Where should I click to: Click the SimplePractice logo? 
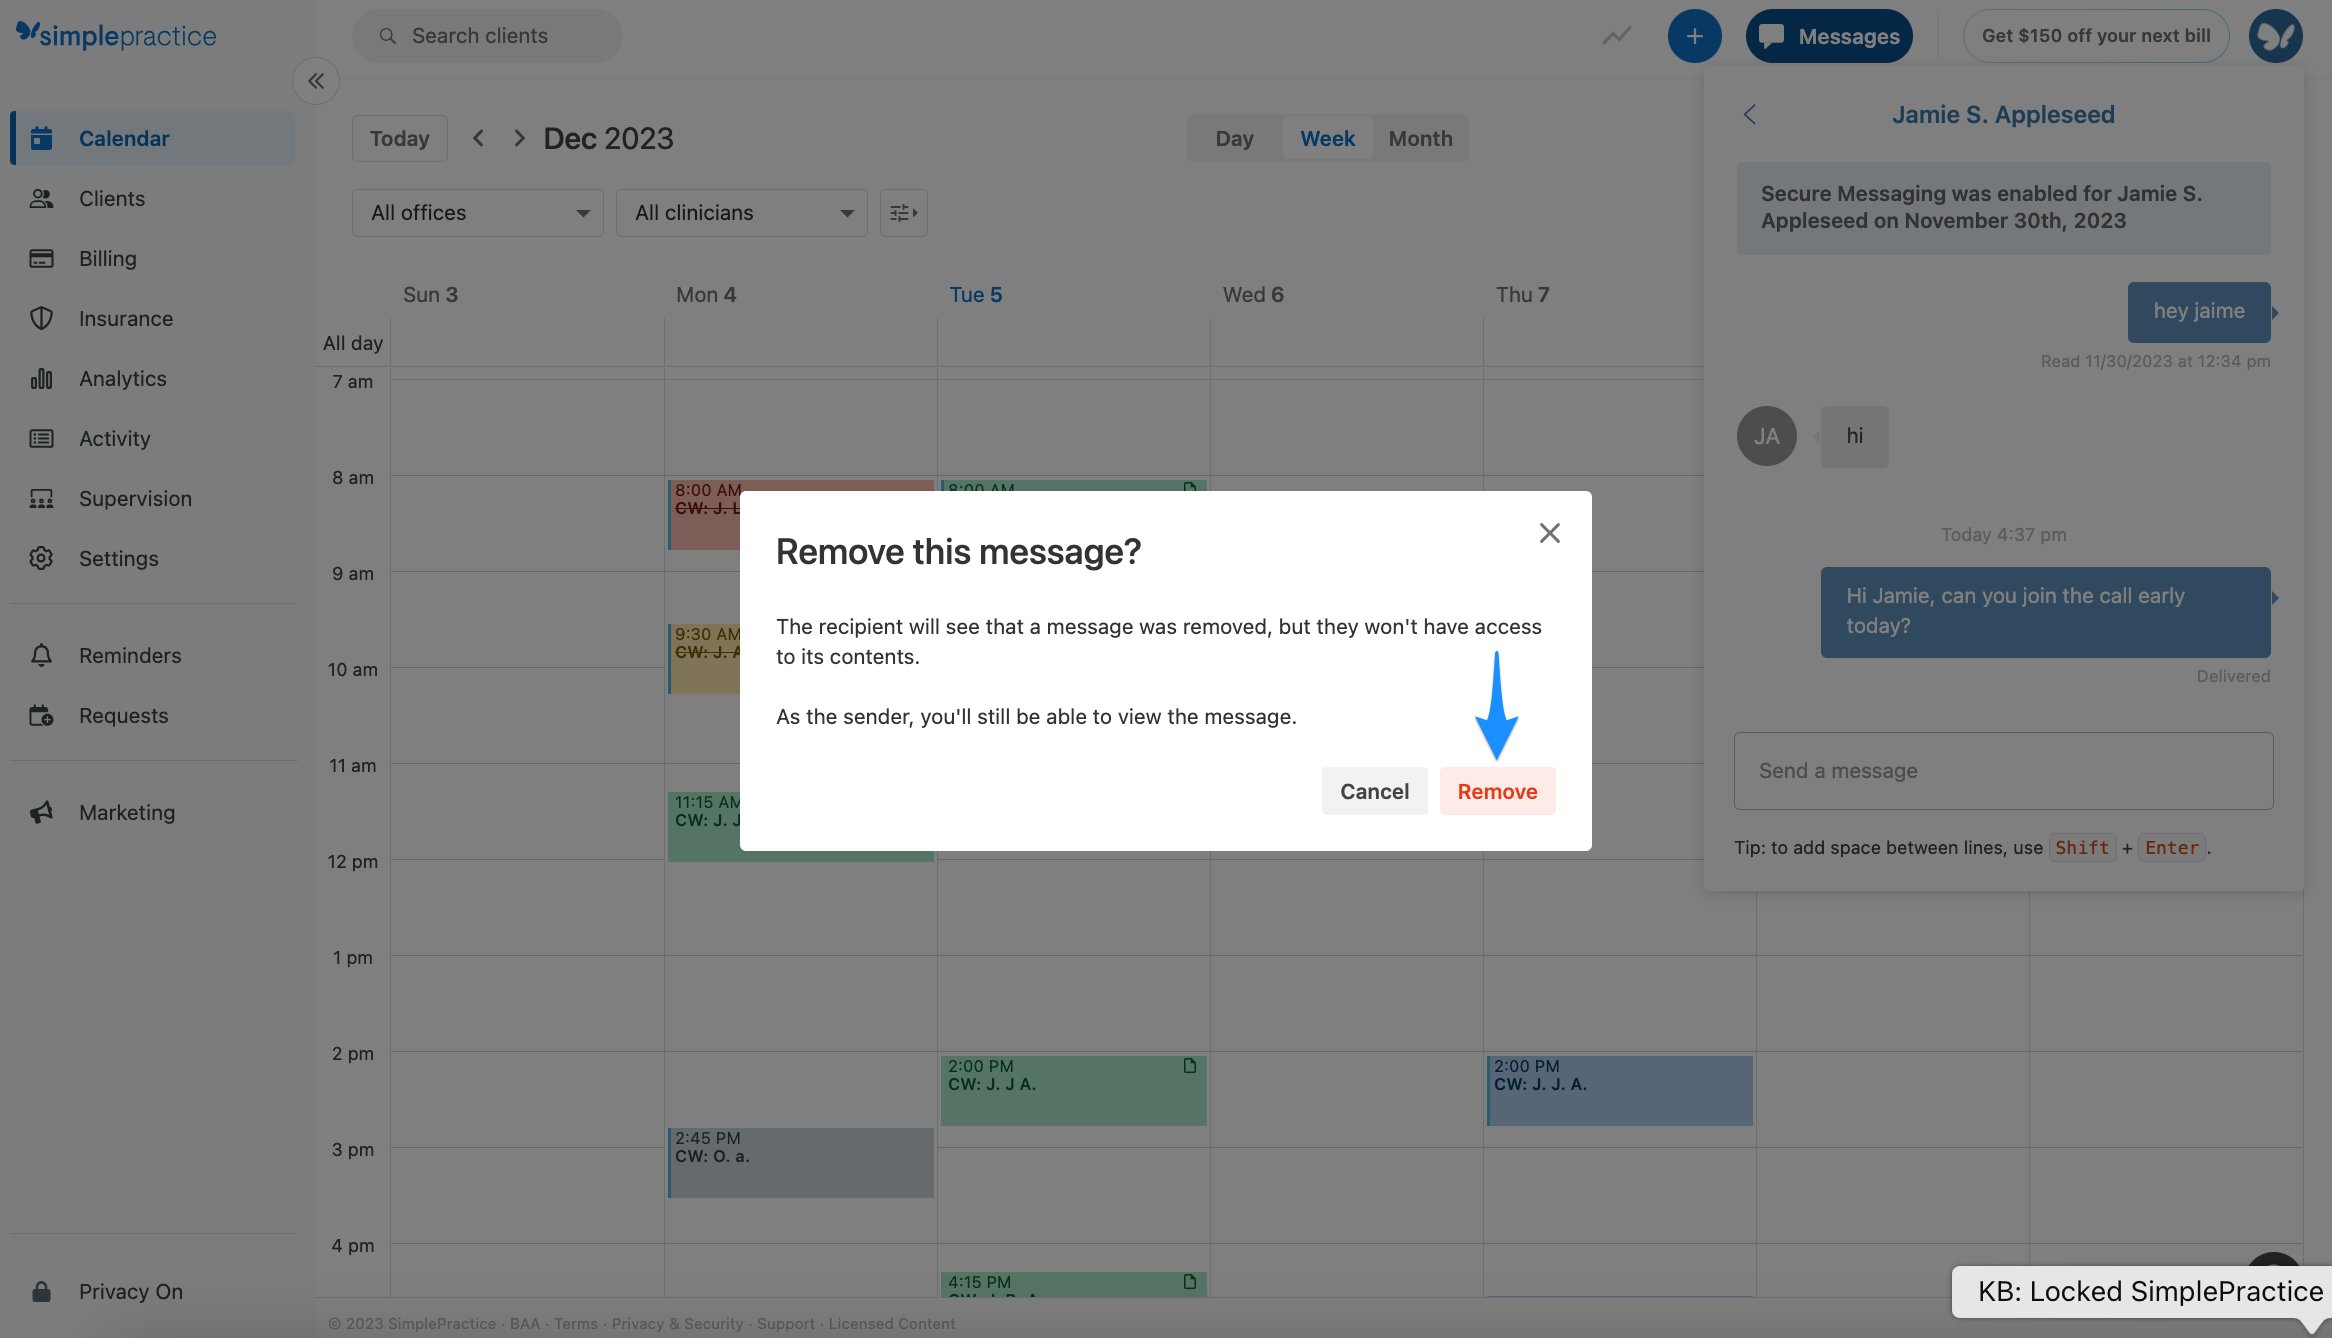(115, 35)
